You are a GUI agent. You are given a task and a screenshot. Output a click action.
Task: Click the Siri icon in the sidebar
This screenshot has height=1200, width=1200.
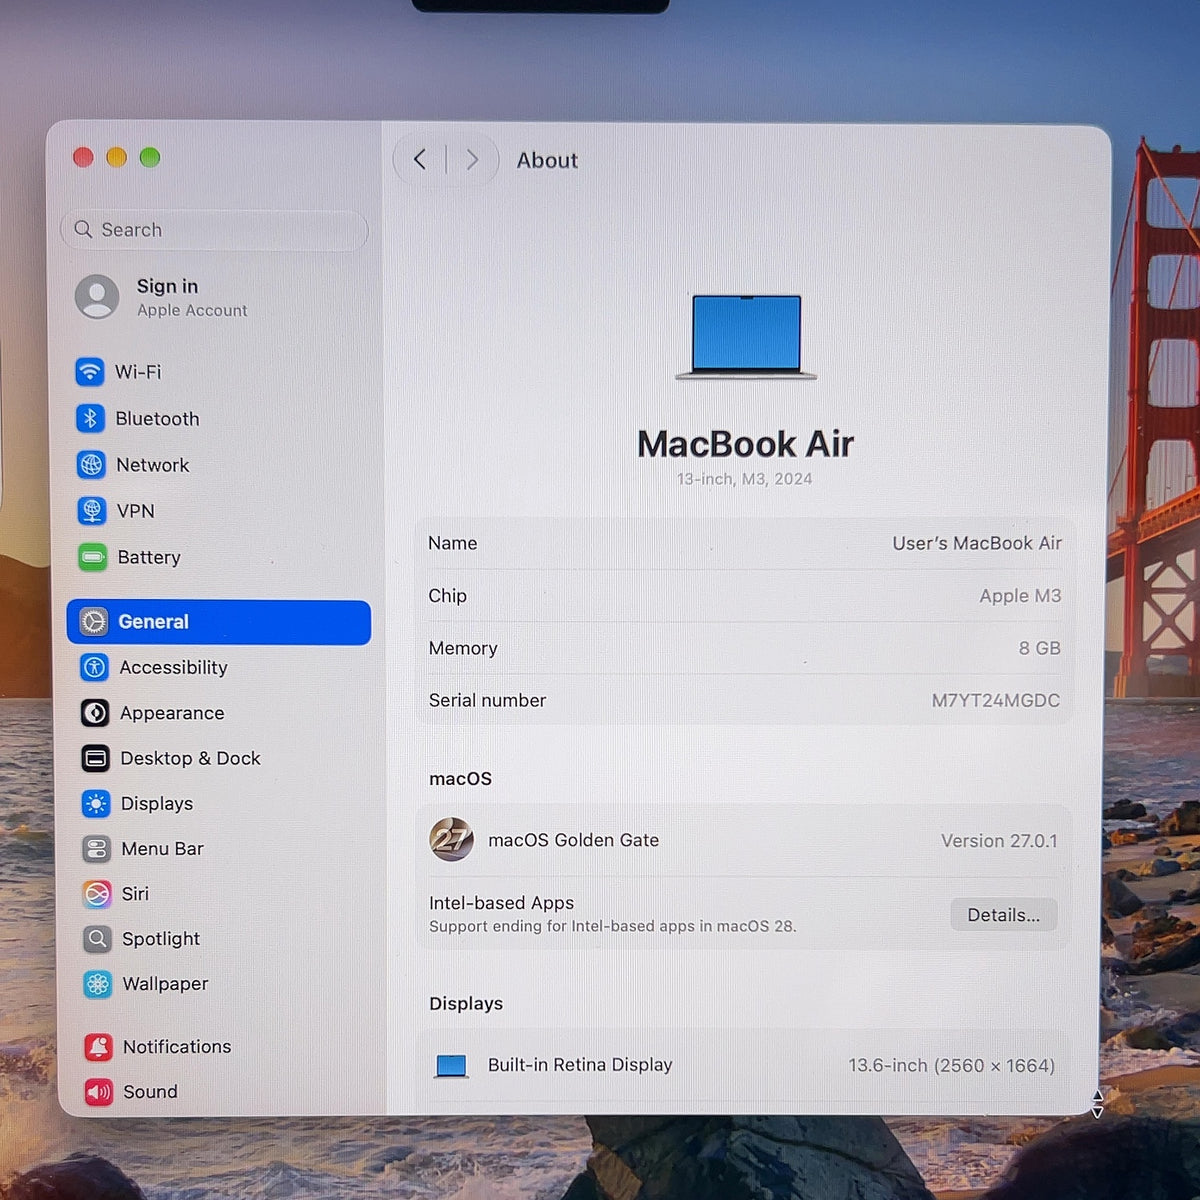click(97, 894)
